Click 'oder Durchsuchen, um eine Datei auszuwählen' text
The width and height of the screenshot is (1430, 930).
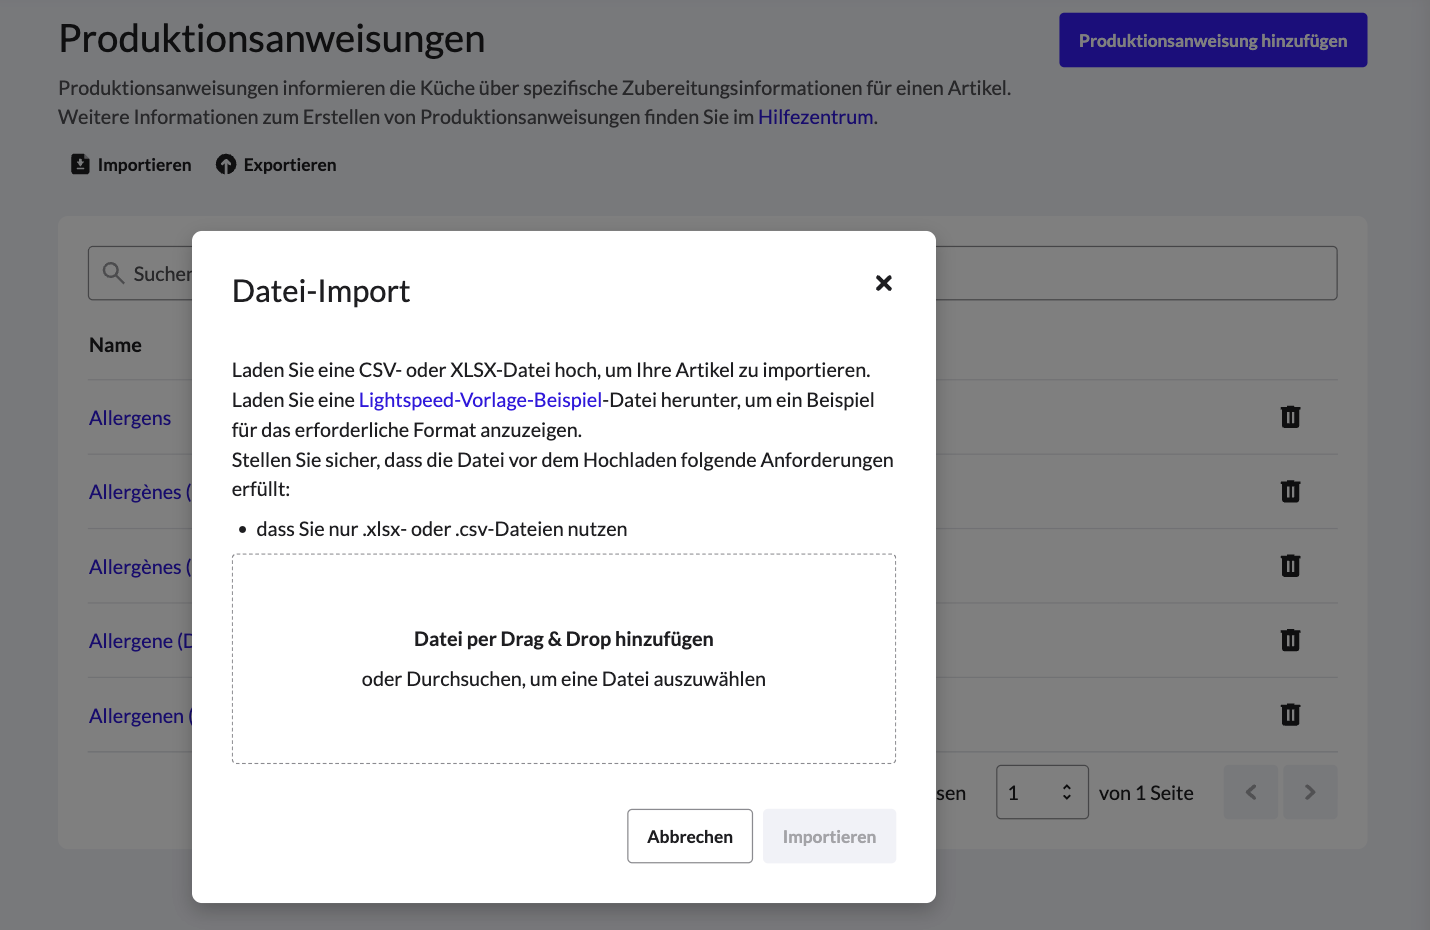pos(564,679)
